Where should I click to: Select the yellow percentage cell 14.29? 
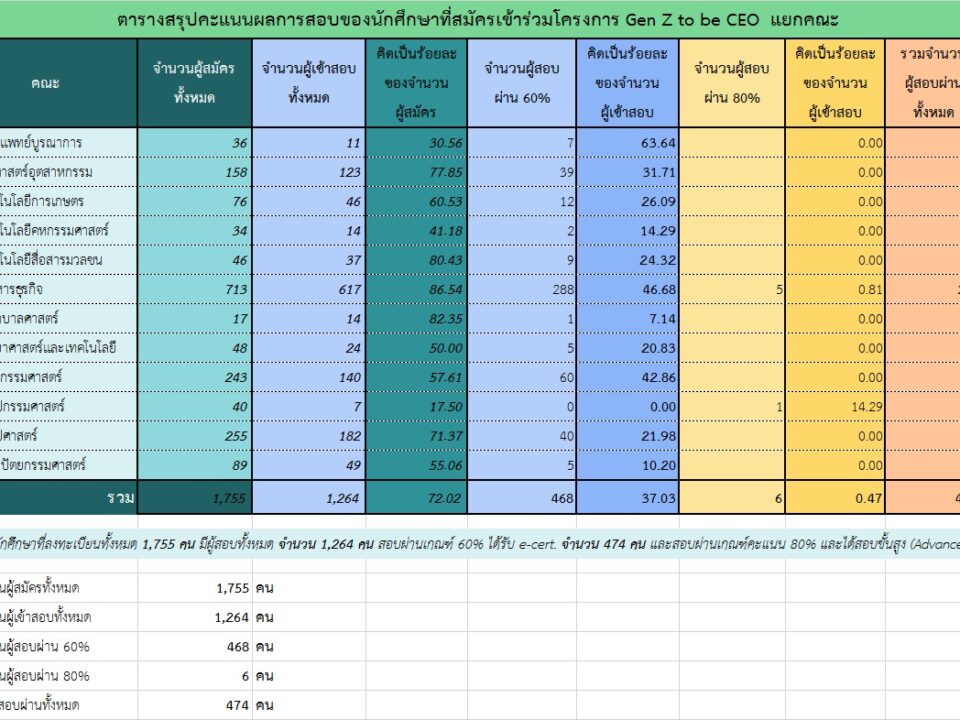pos(835,407)
